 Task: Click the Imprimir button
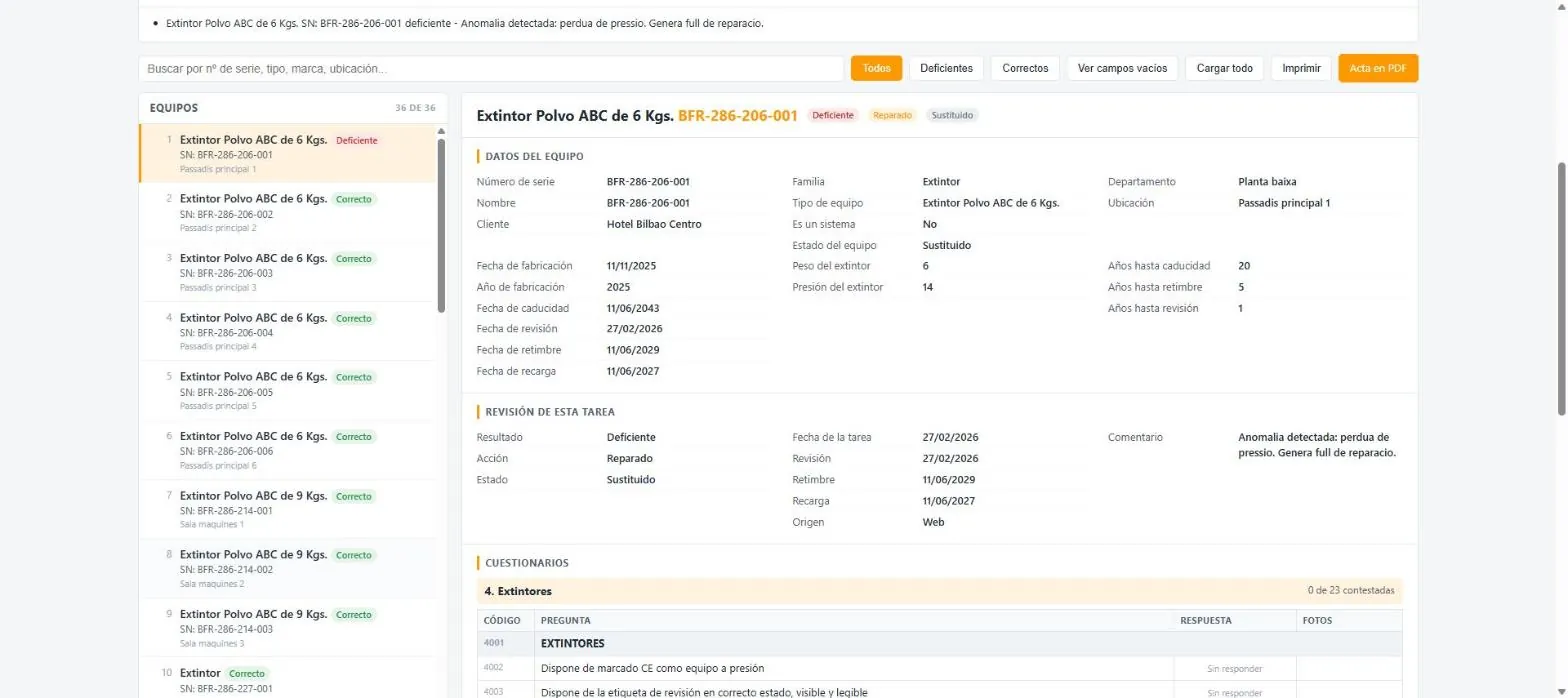point(1301,68)
